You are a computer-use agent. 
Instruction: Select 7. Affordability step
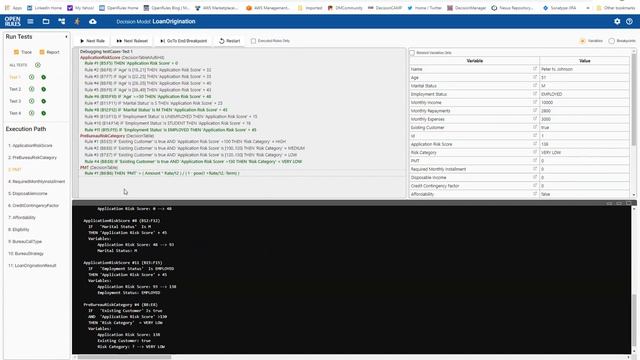[x=22, y=218]
